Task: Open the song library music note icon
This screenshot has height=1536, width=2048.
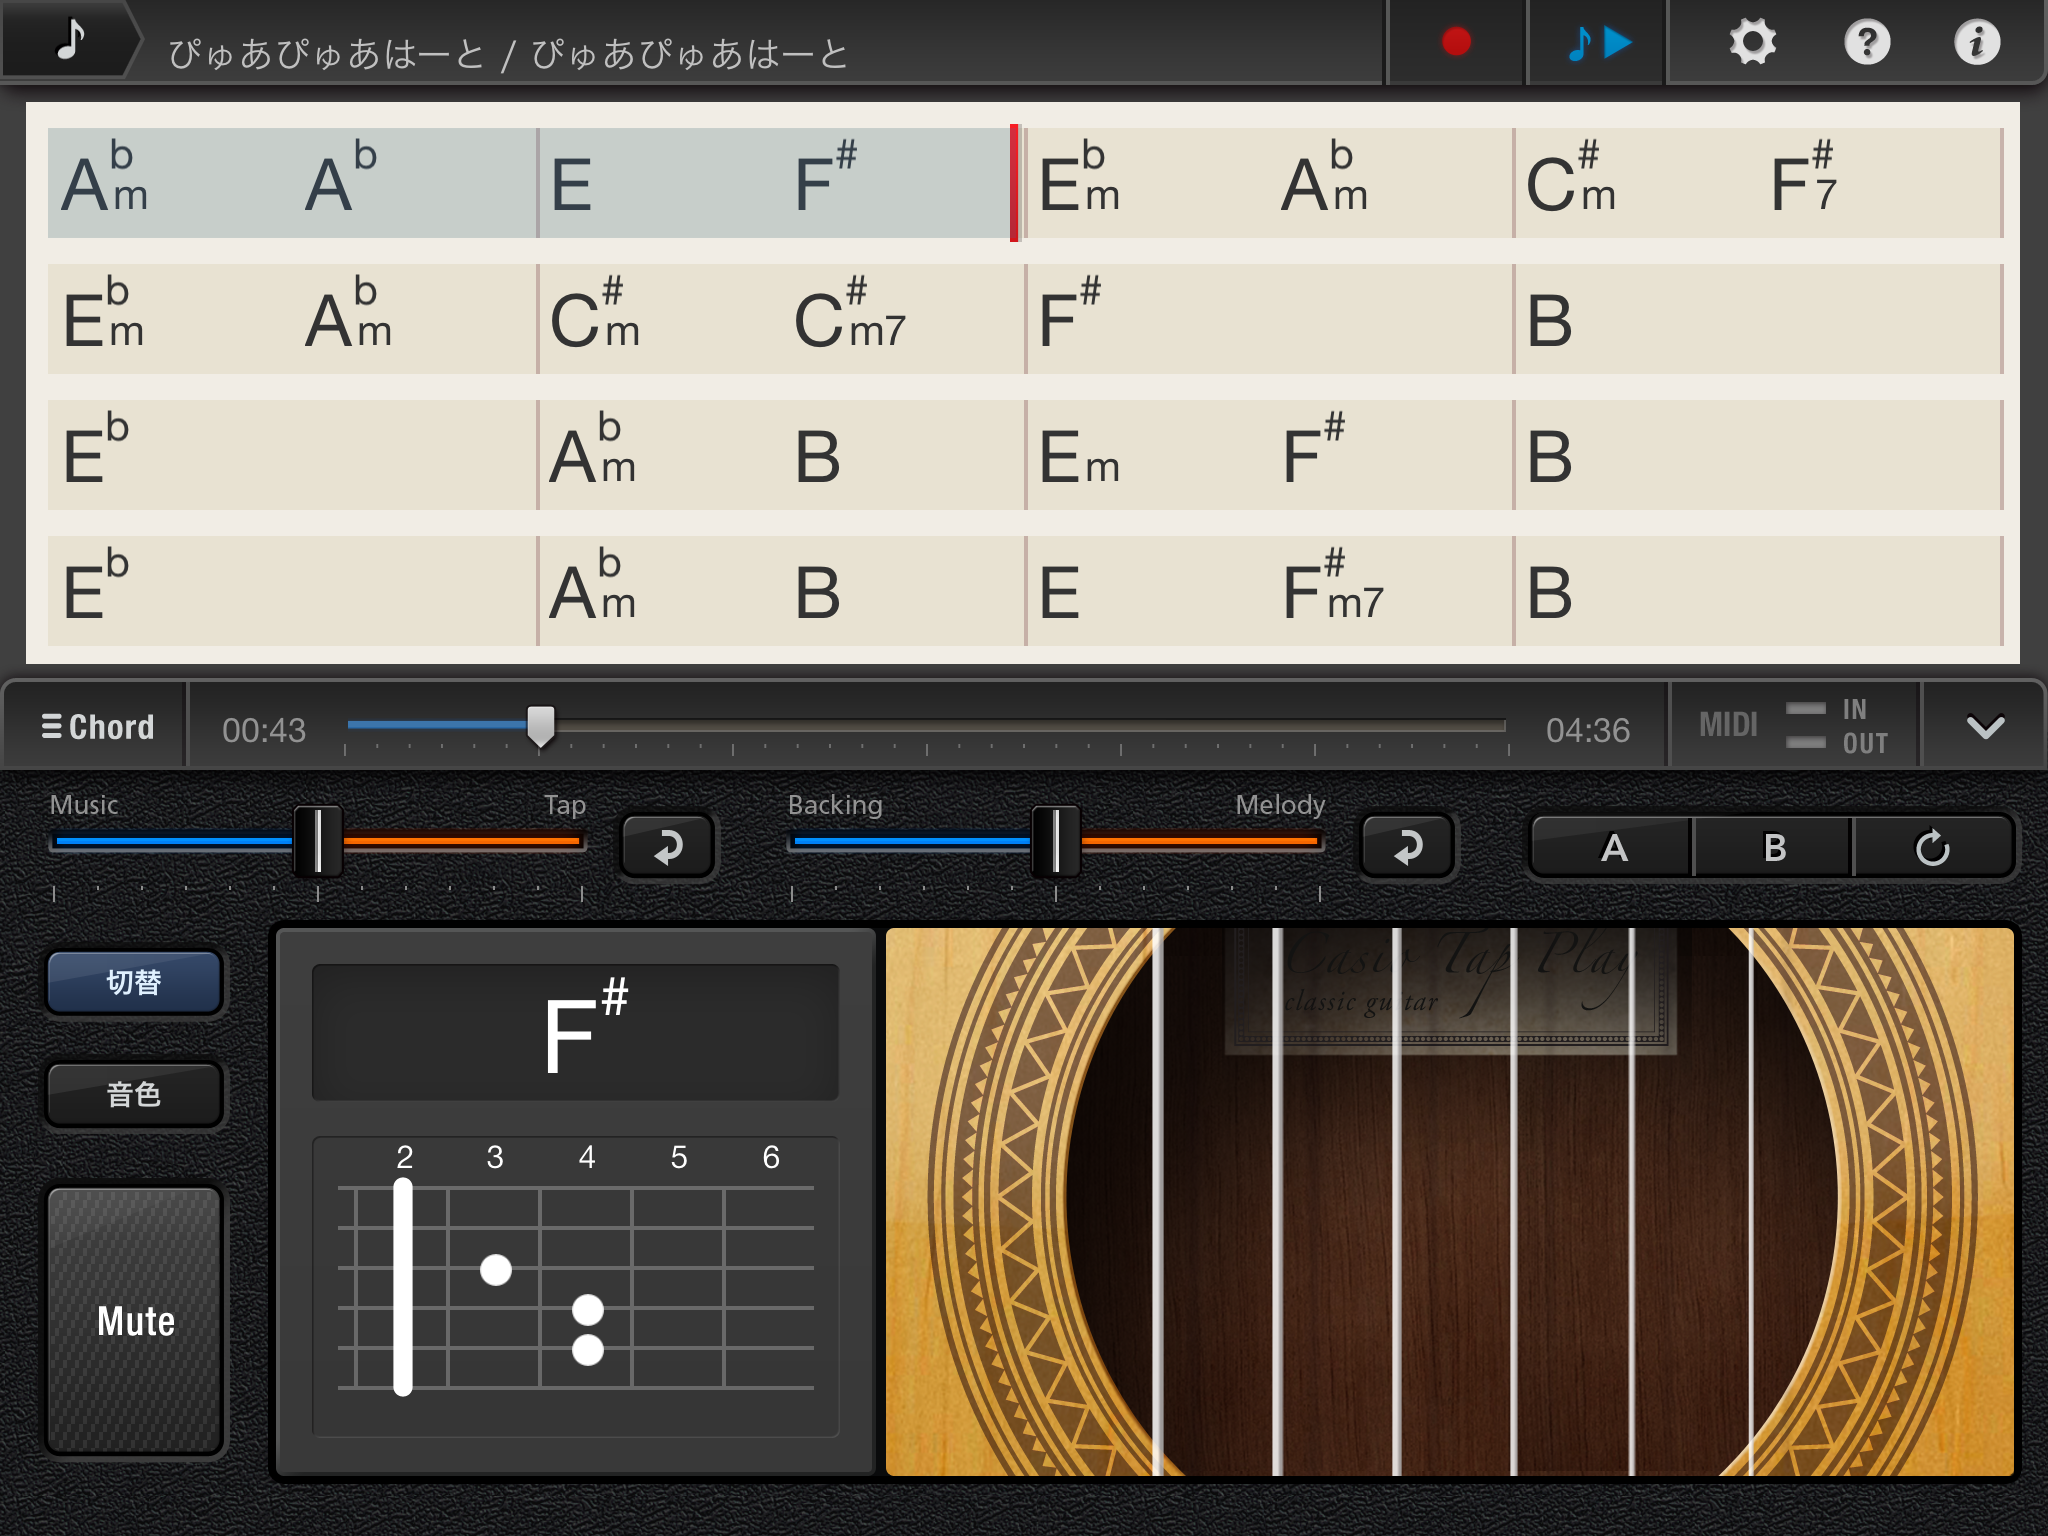Action: click(x=70, y=40)
